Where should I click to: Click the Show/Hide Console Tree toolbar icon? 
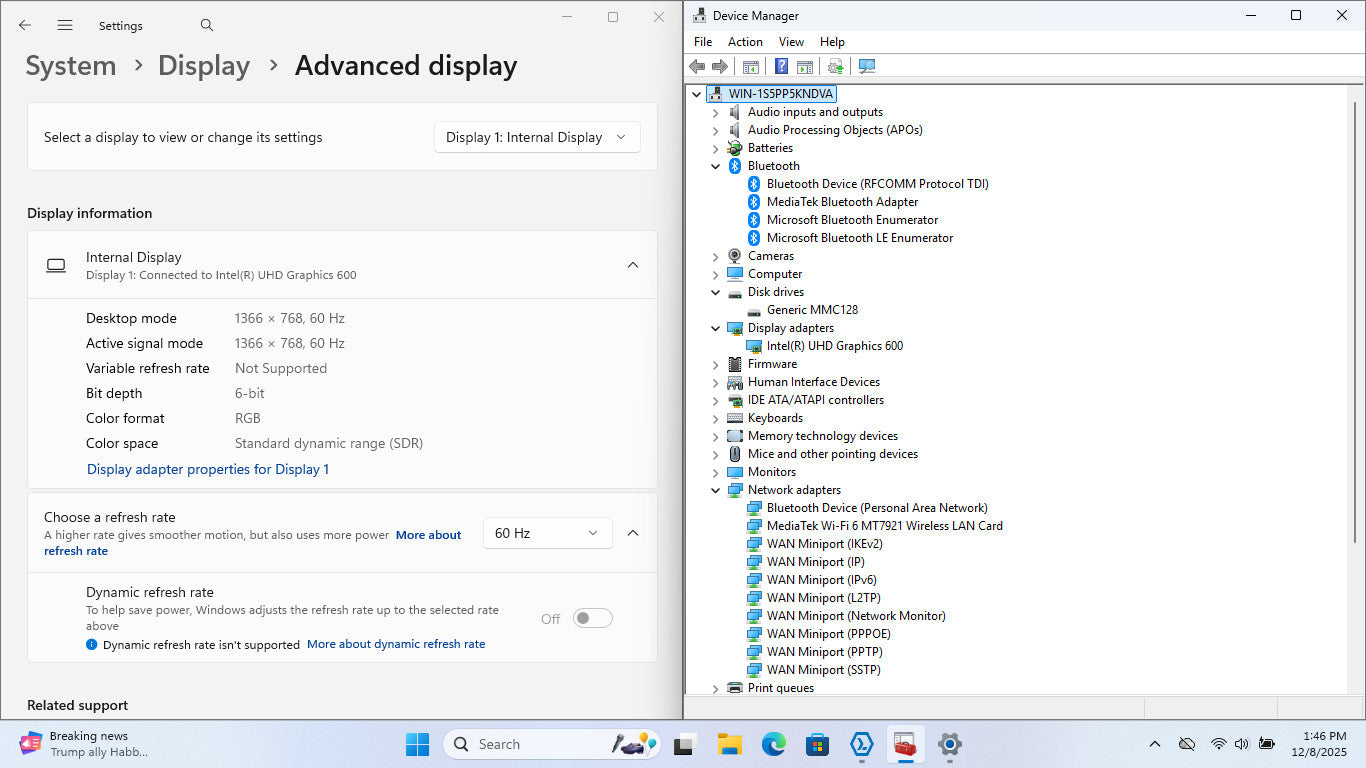(750, 66)
